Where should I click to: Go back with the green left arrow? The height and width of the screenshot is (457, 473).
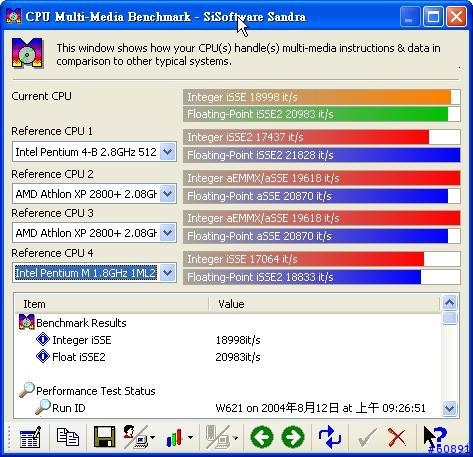[262, 437]
